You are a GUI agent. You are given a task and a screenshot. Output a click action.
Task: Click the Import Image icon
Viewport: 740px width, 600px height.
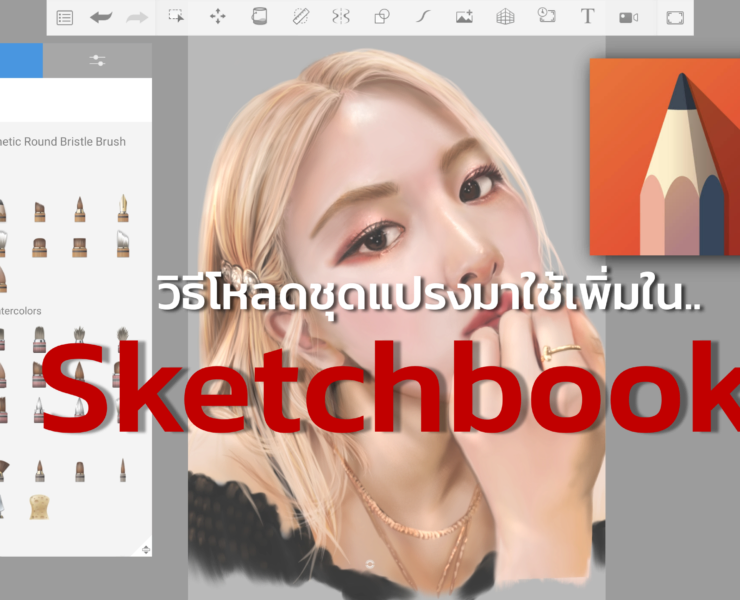click(464, 17)
